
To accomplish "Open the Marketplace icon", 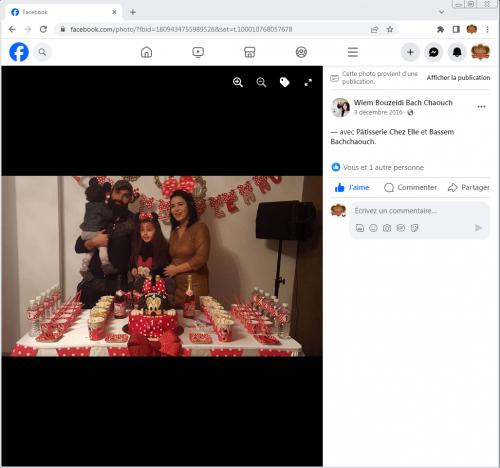I will pos(250,52).
